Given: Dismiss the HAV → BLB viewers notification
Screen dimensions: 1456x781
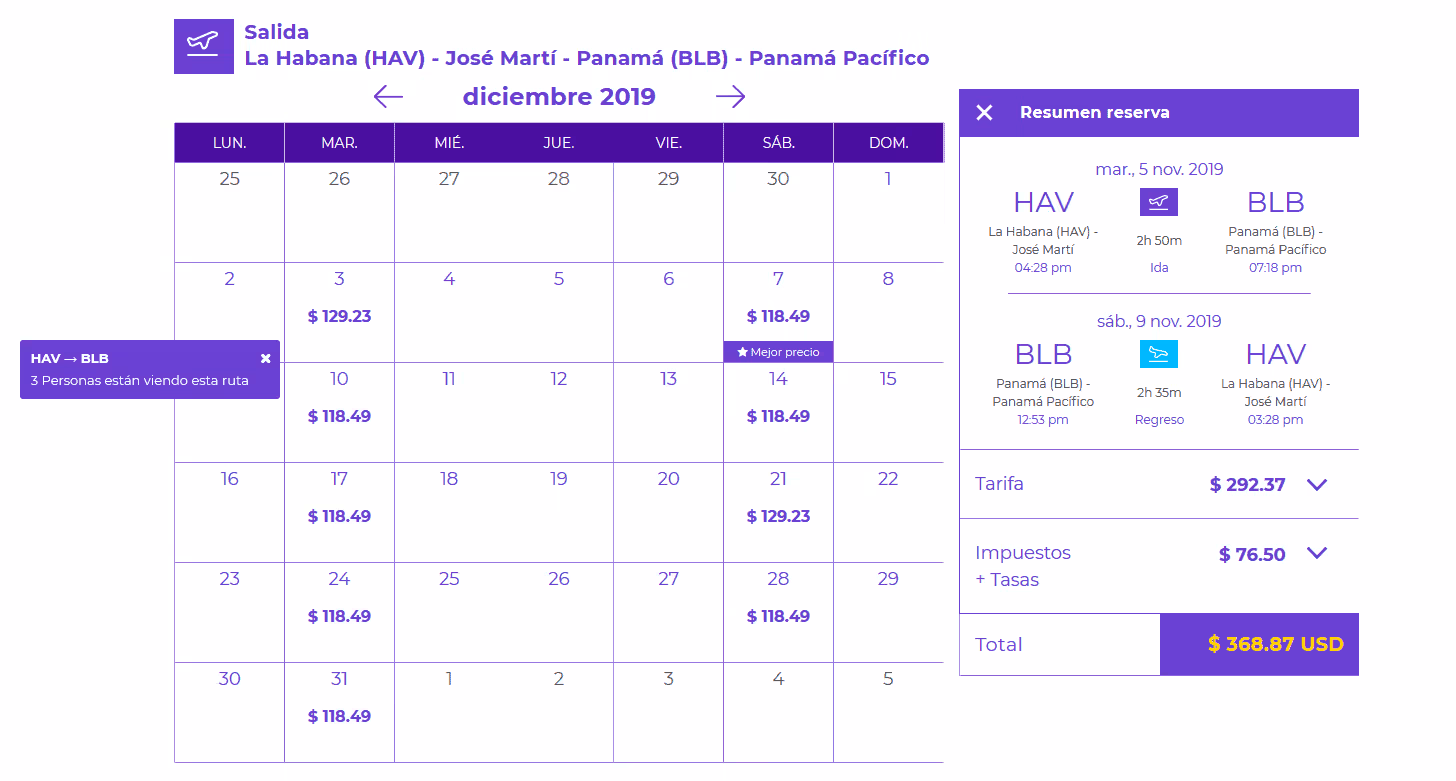Looking at the screenshot, I should [x=265, y=358].
